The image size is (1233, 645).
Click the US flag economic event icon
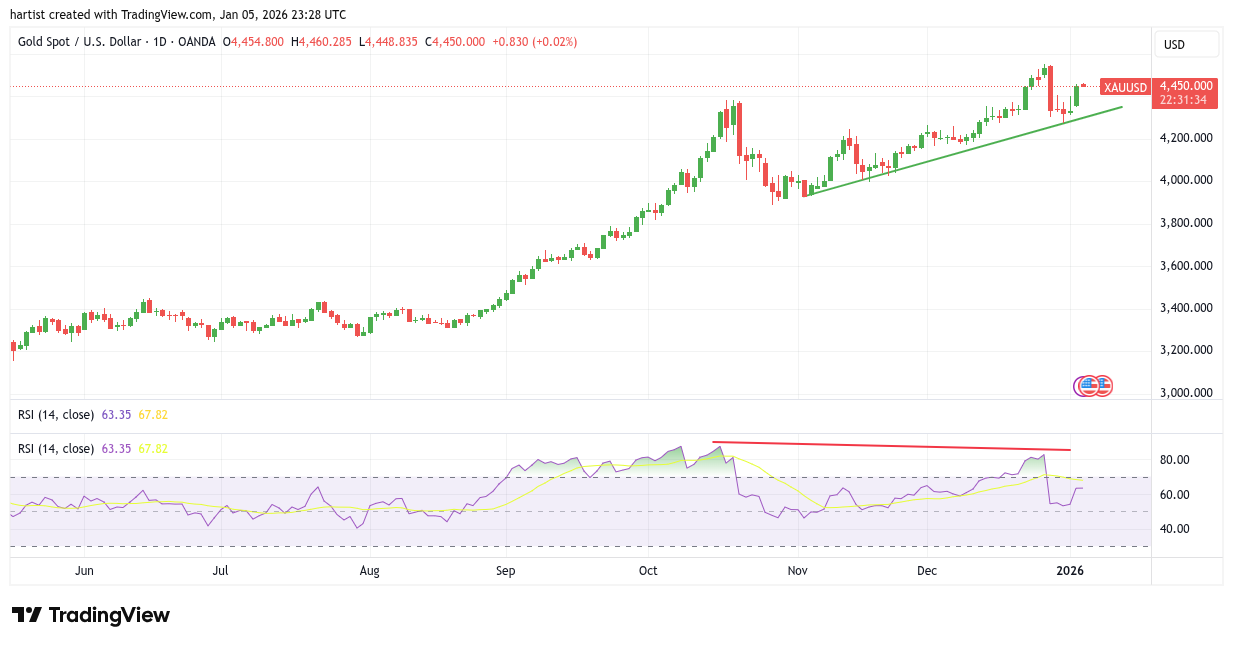pyautogui.click(x=1102, y=385)
